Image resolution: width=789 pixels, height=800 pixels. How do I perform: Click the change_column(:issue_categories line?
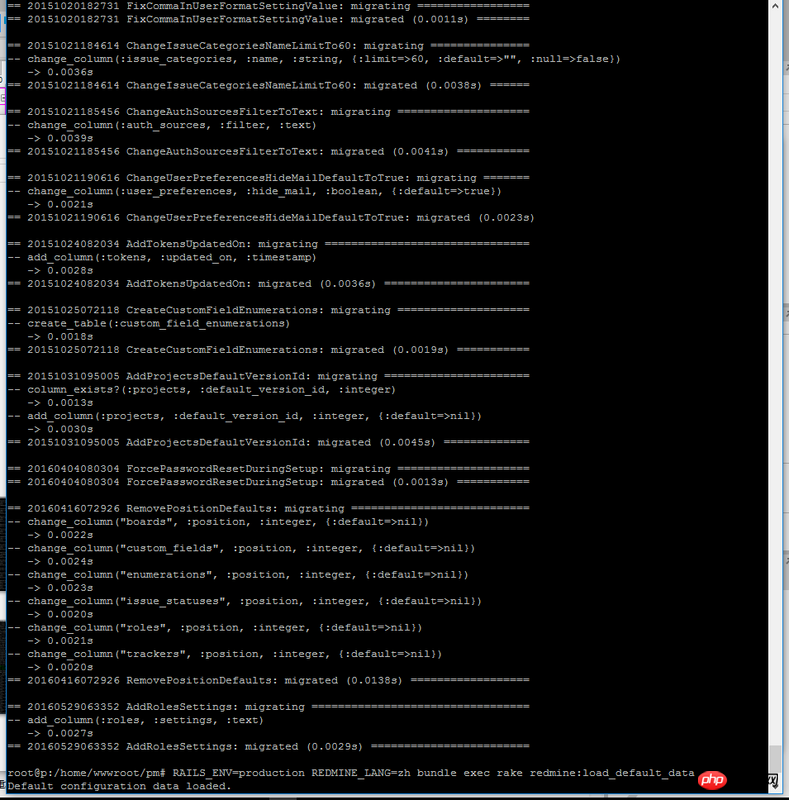[314, 59]
